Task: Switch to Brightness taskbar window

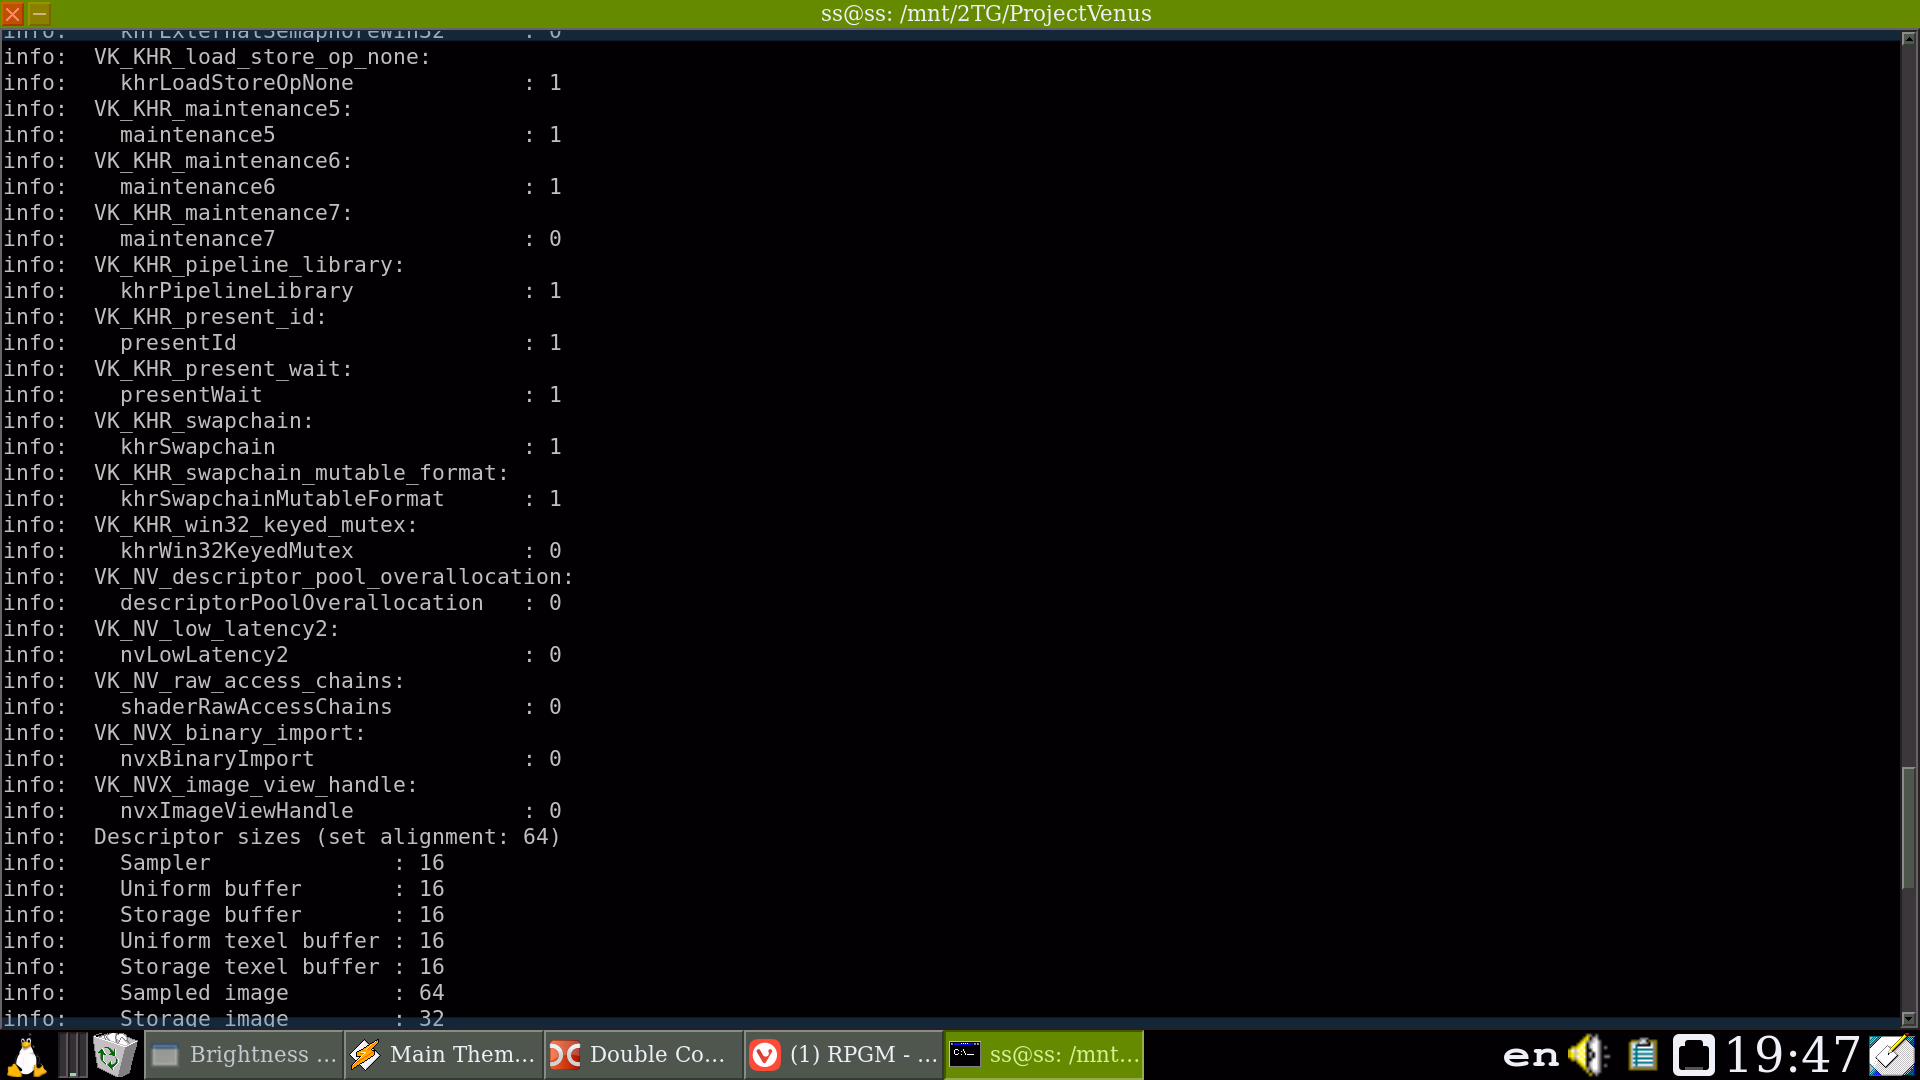Action: [x=245, y=1055]
